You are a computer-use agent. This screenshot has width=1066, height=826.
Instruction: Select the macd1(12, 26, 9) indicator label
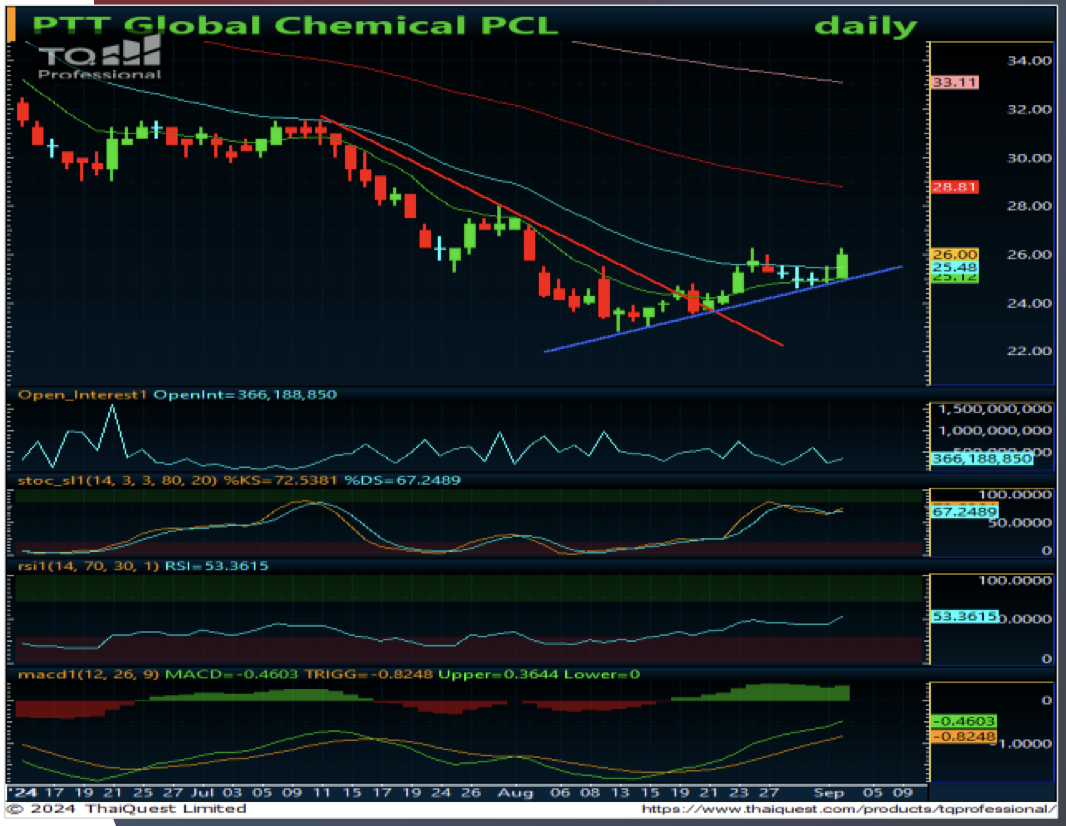tap(328, 674)
